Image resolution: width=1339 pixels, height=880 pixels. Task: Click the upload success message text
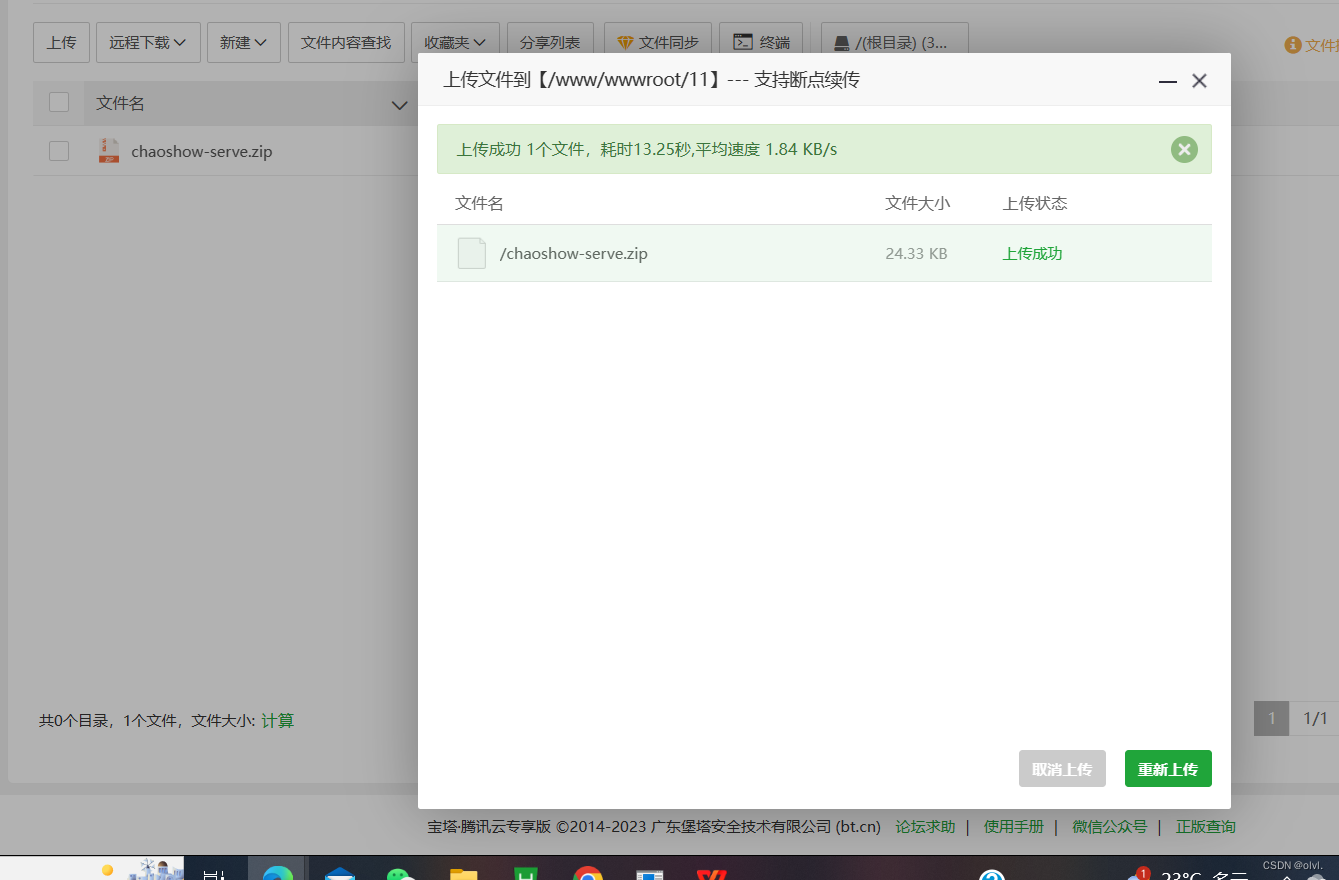[x=647, y=150]
